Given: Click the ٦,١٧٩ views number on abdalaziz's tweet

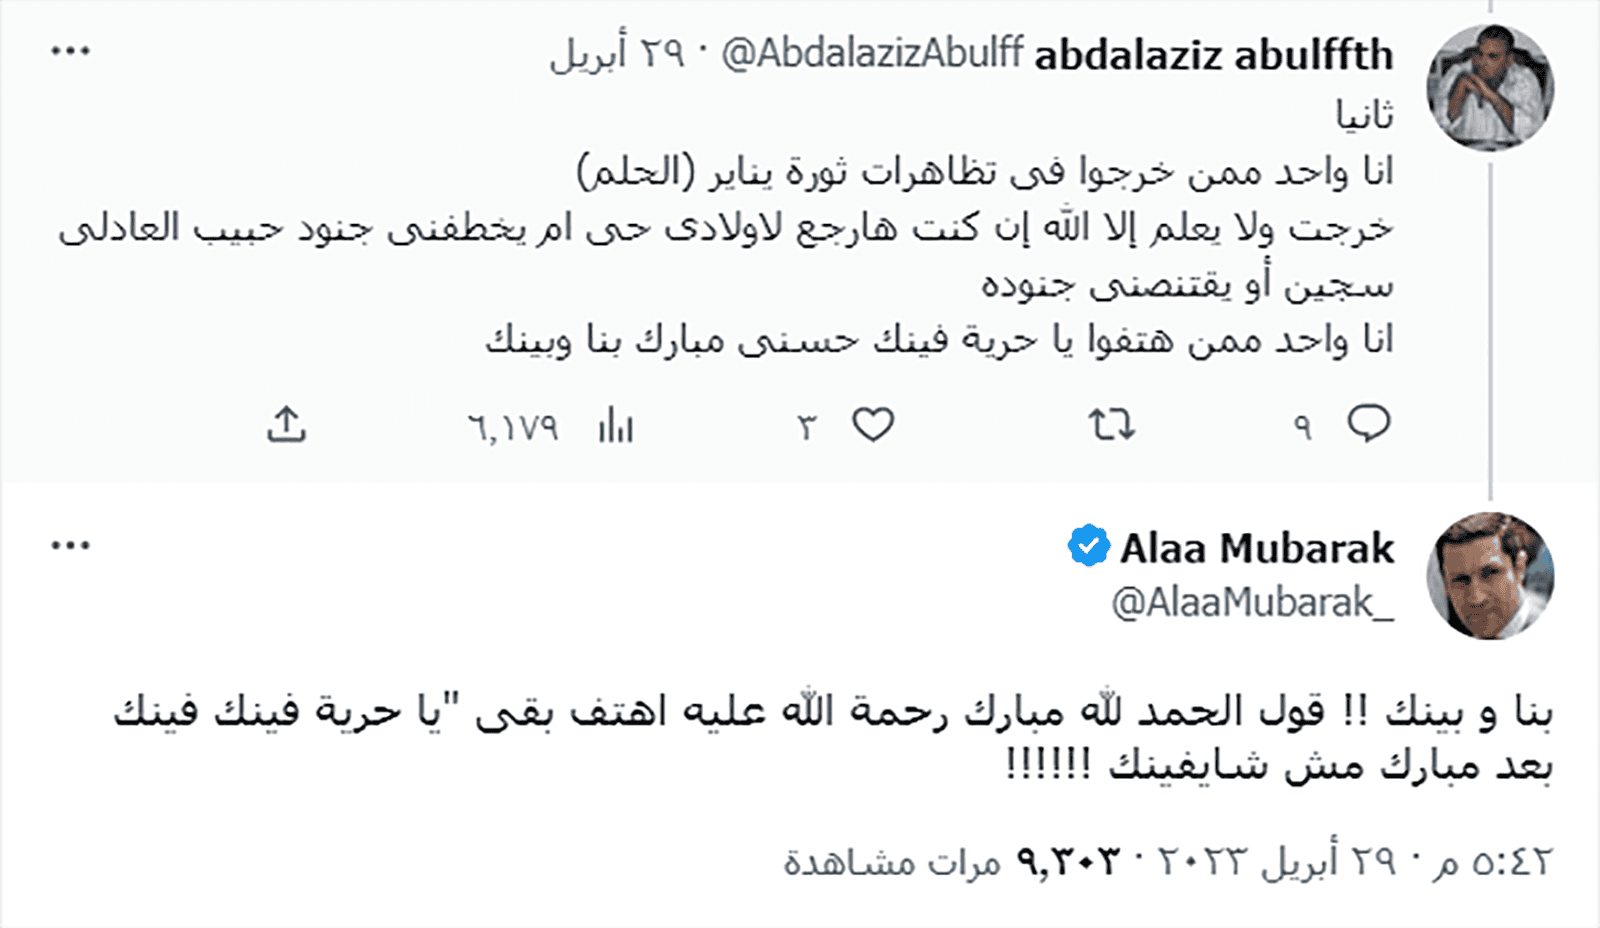Looking at the screenshot, I should 513,429.
